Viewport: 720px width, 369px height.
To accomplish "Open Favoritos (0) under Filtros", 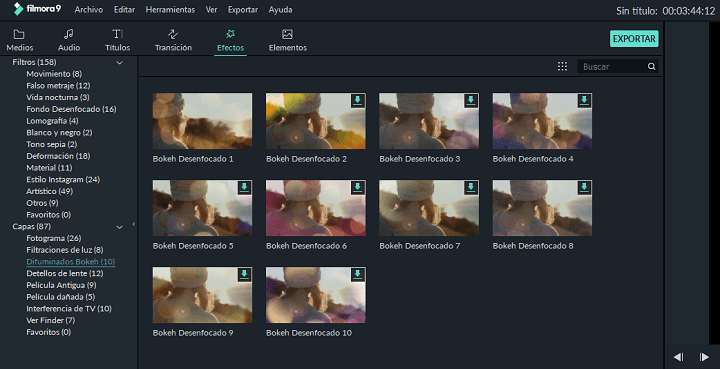I will click(x=49, y=215).
